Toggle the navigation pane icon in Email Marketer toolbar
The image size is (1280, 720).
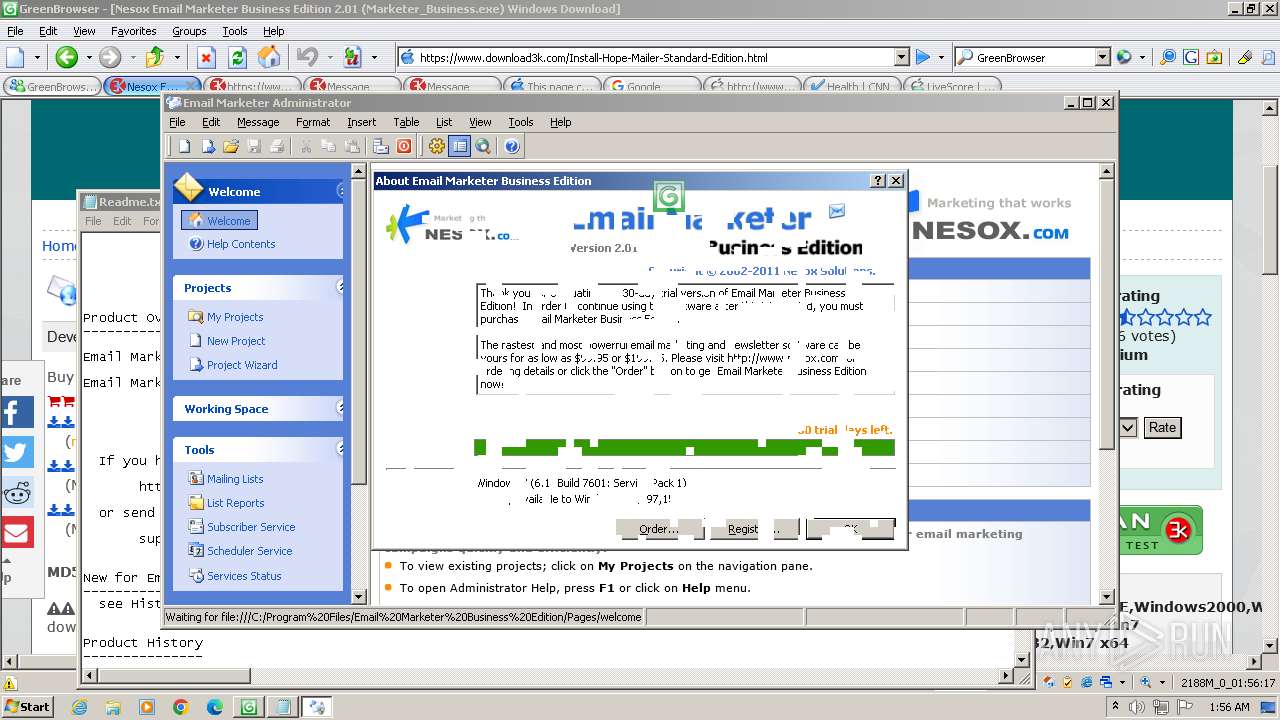459,147
